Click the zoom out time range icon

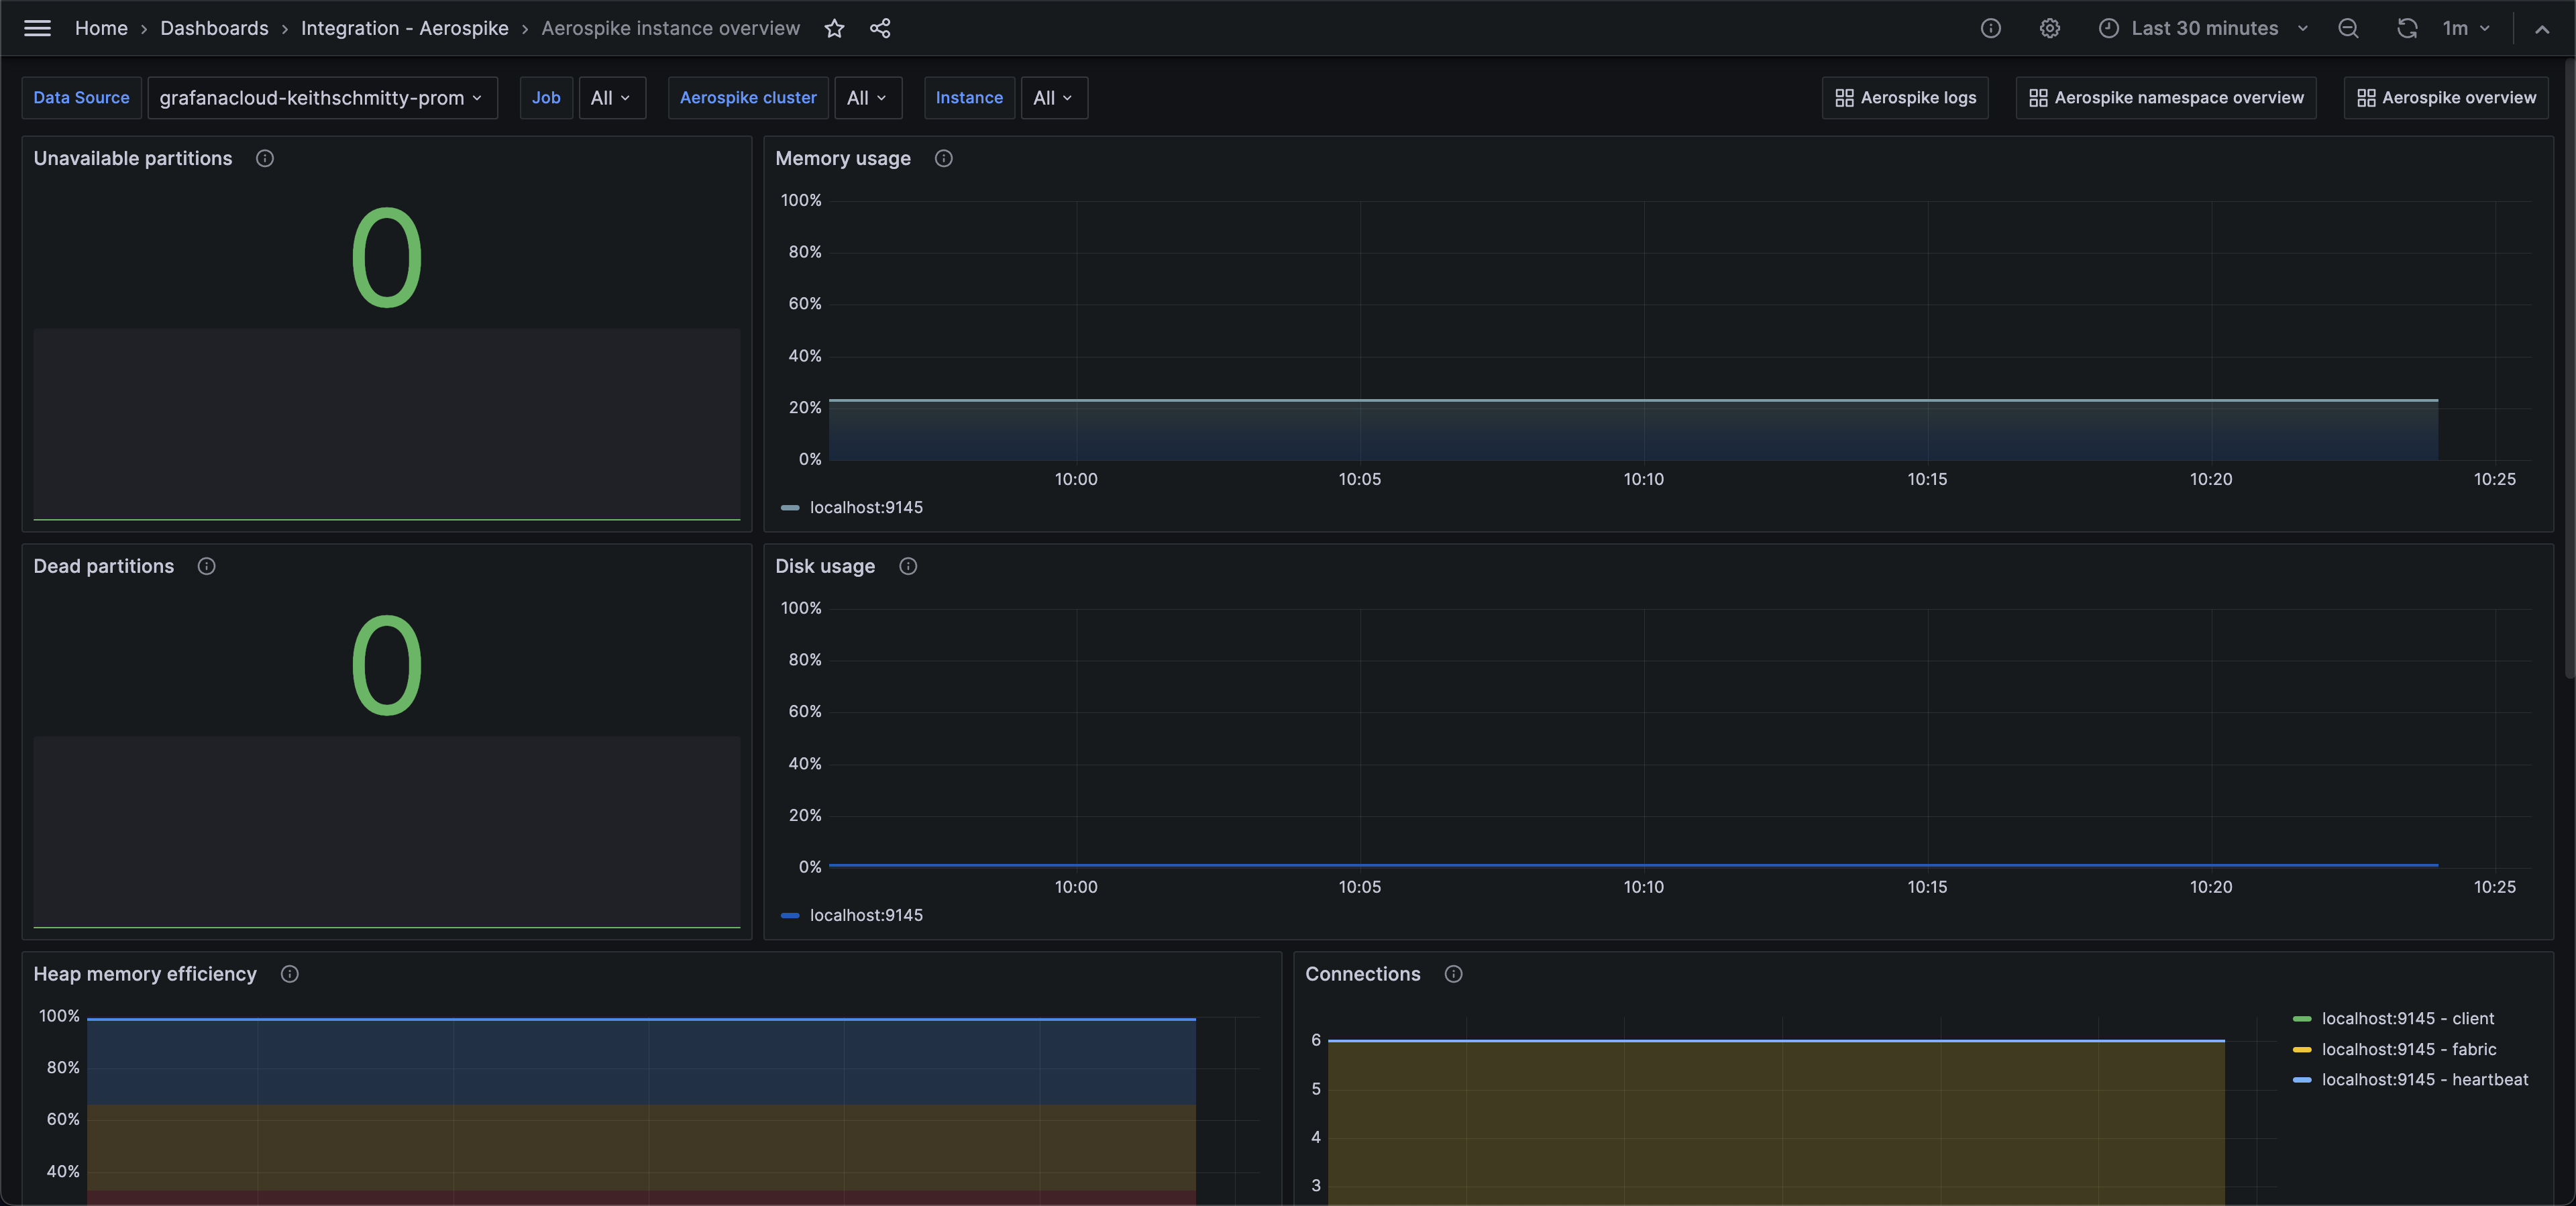2348,28
